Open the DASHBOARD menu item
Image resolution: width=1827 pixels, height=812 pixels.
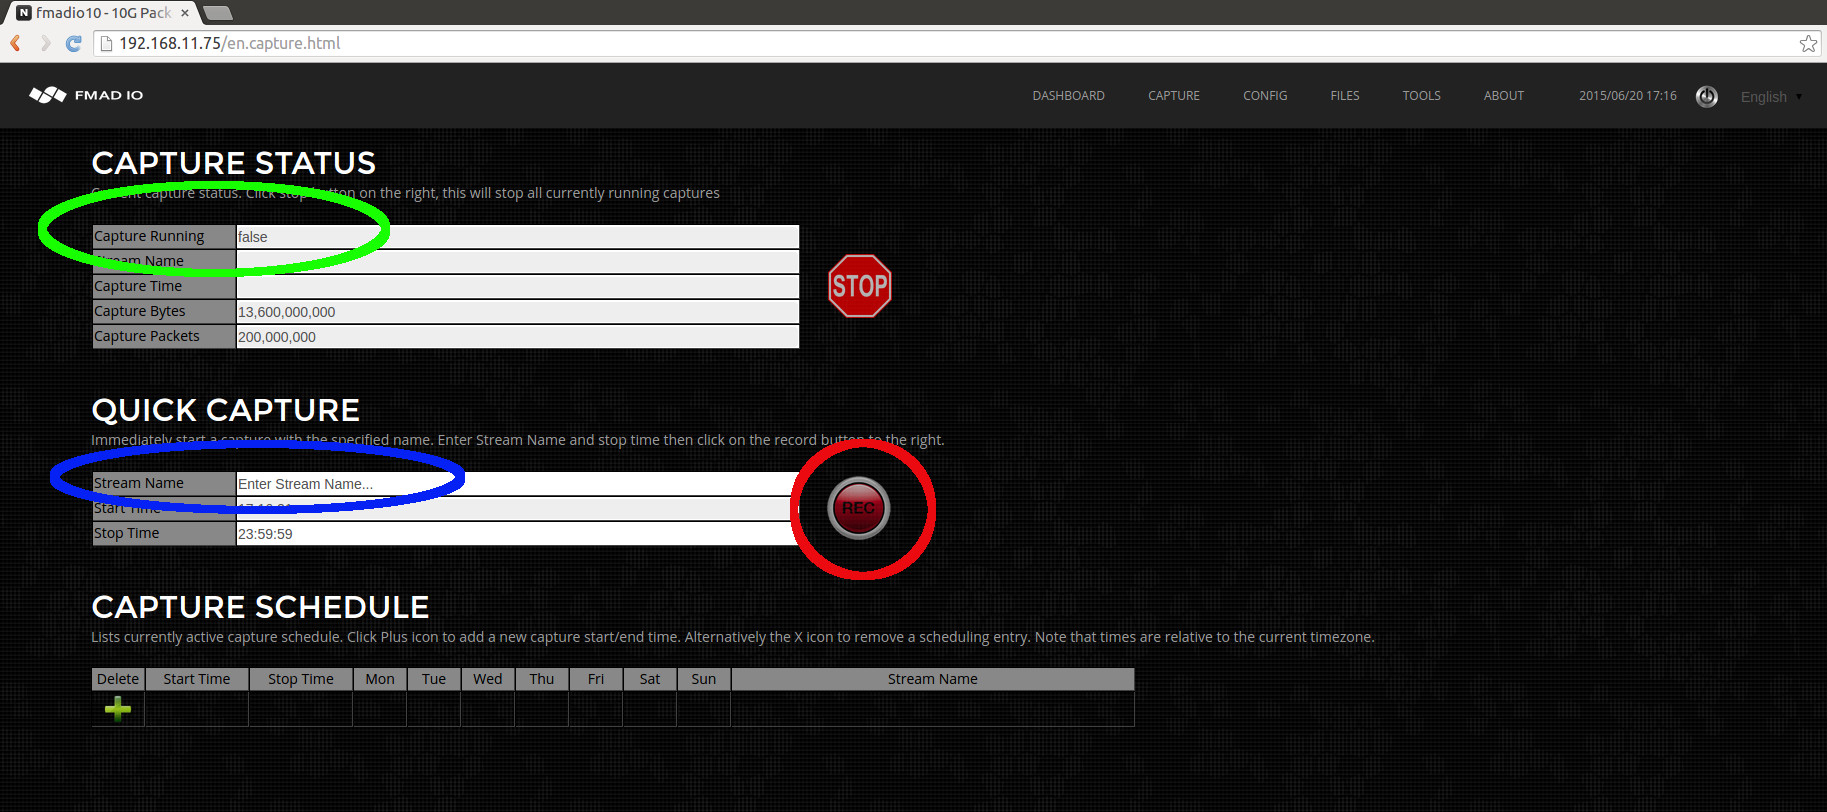(x=1068, y=96)
